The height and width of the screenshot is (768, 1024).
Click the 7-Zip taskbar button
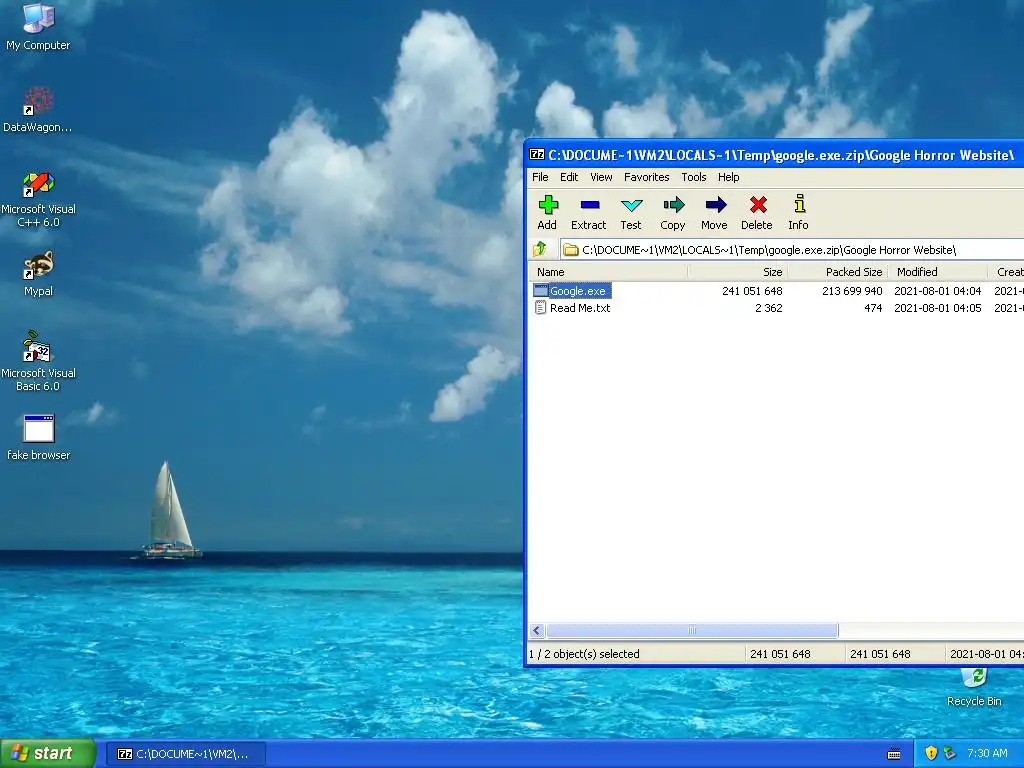186,754
